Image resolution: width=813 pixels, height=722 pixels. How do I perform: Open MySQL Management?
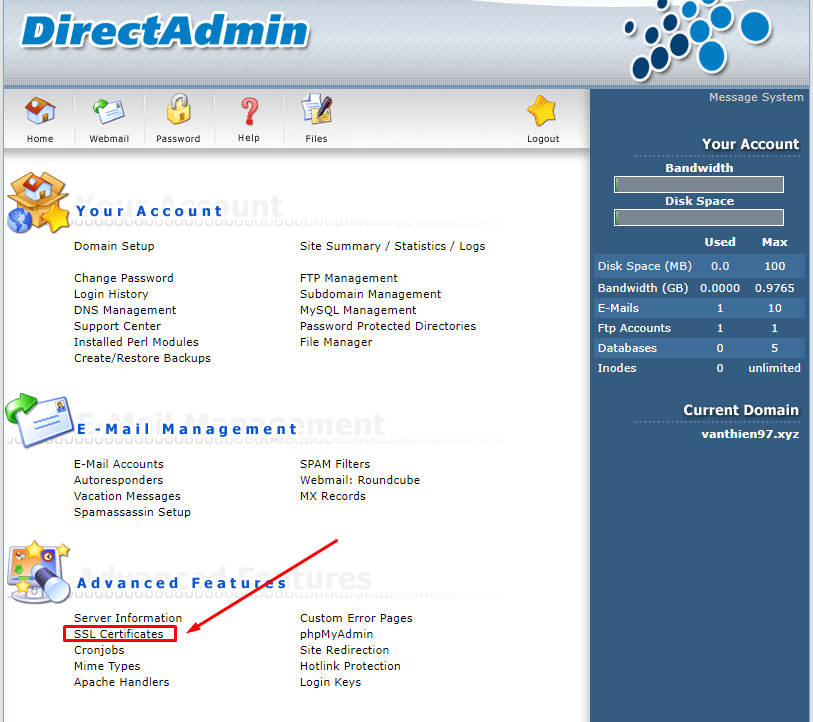pos(357,309)
